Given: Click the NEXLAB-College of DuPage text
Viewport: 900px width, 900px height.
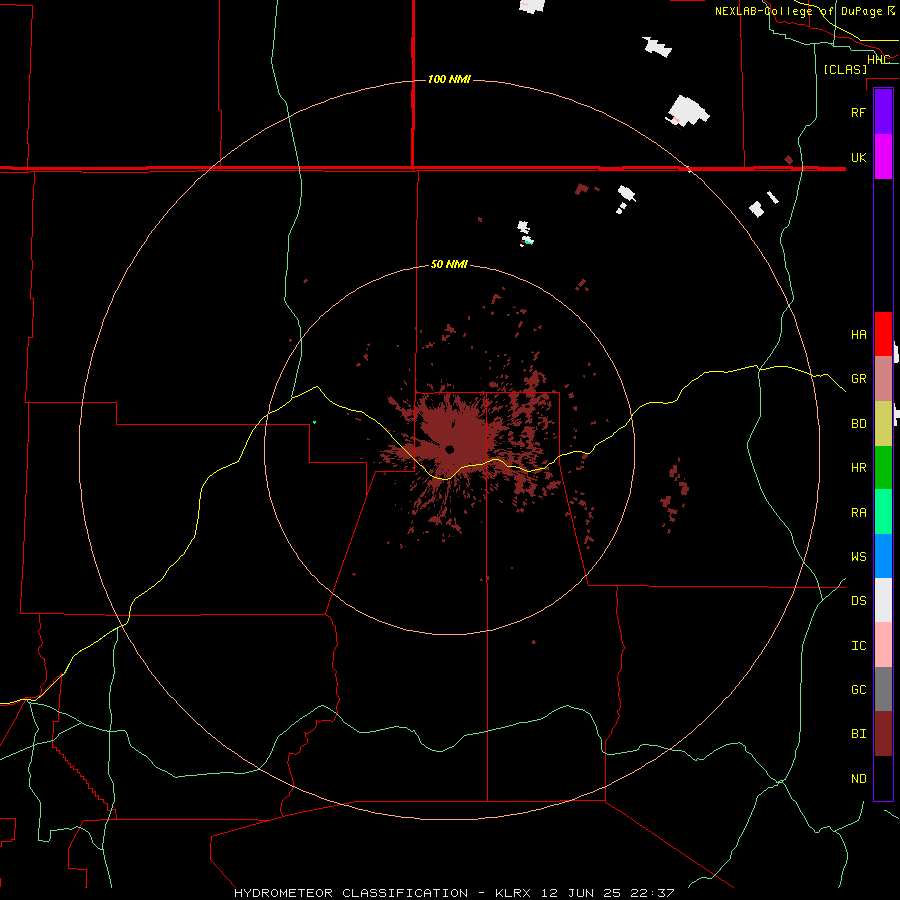Looking at the screenshot, I should tap(798, 11).
